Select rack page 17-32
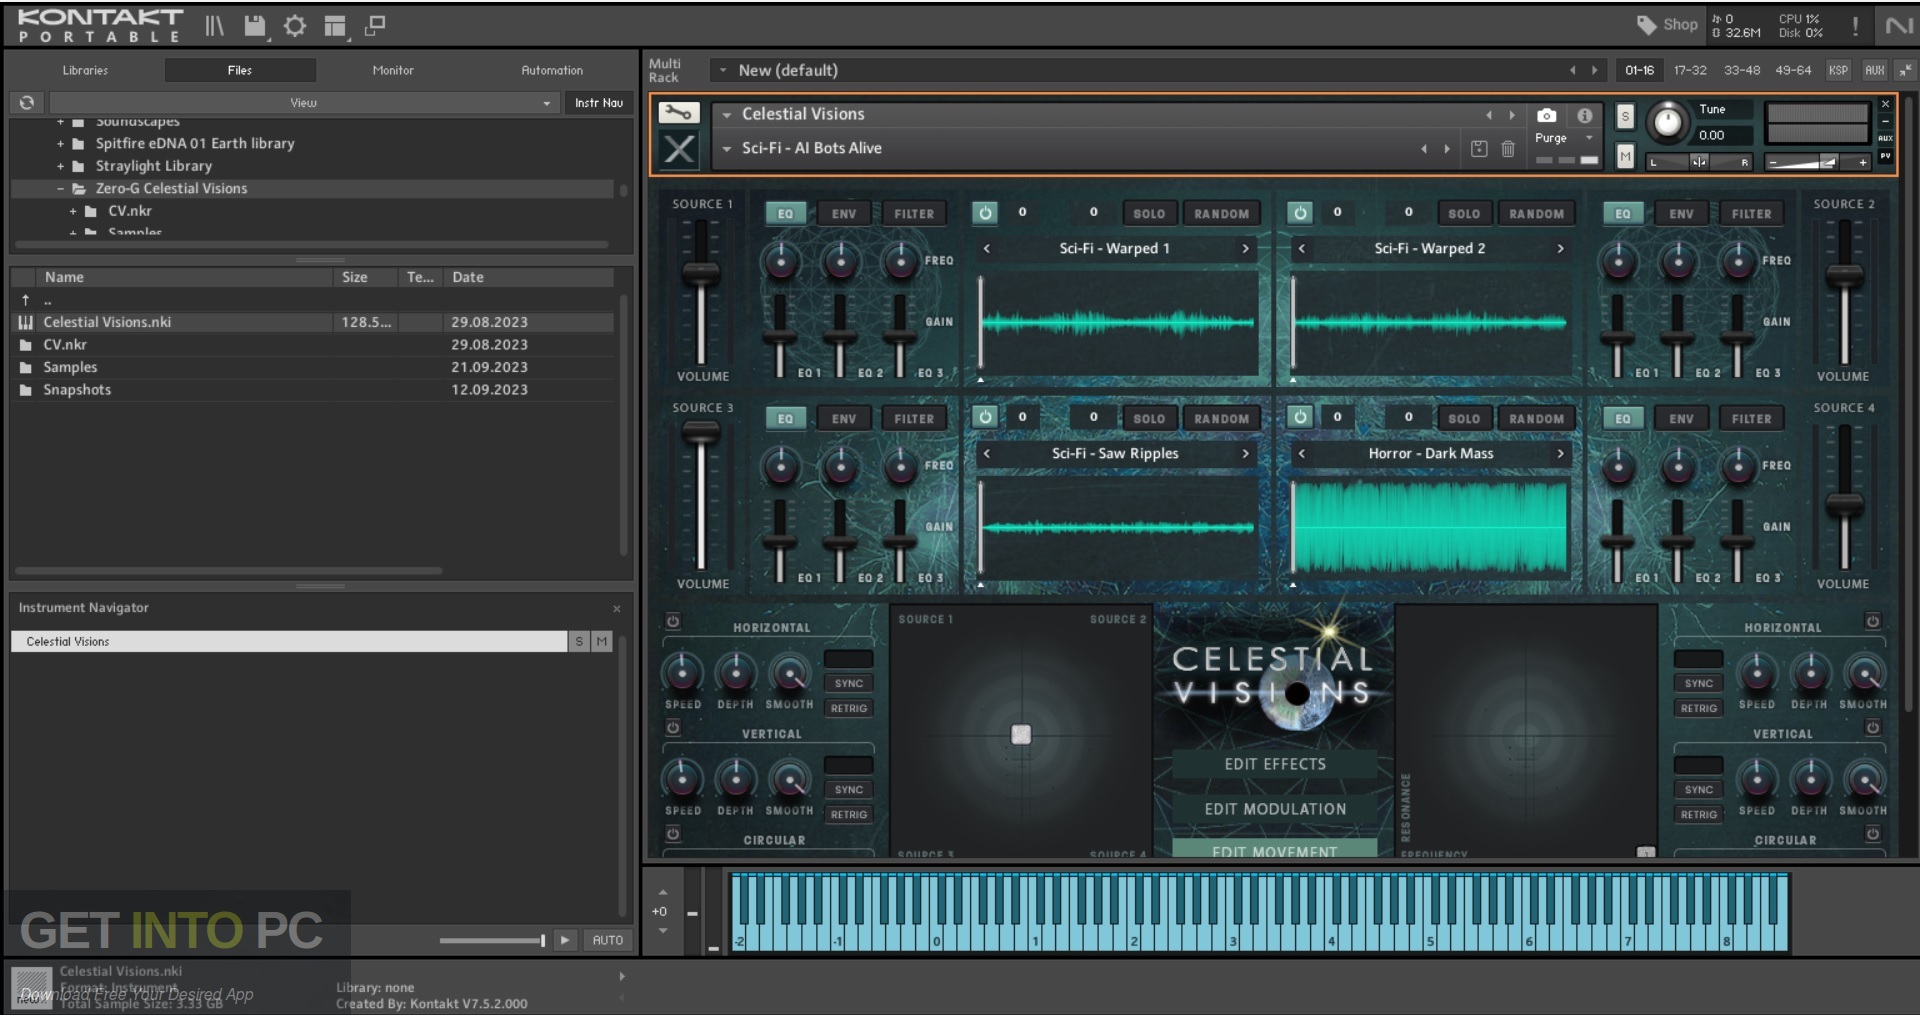 pos(1690,70)
